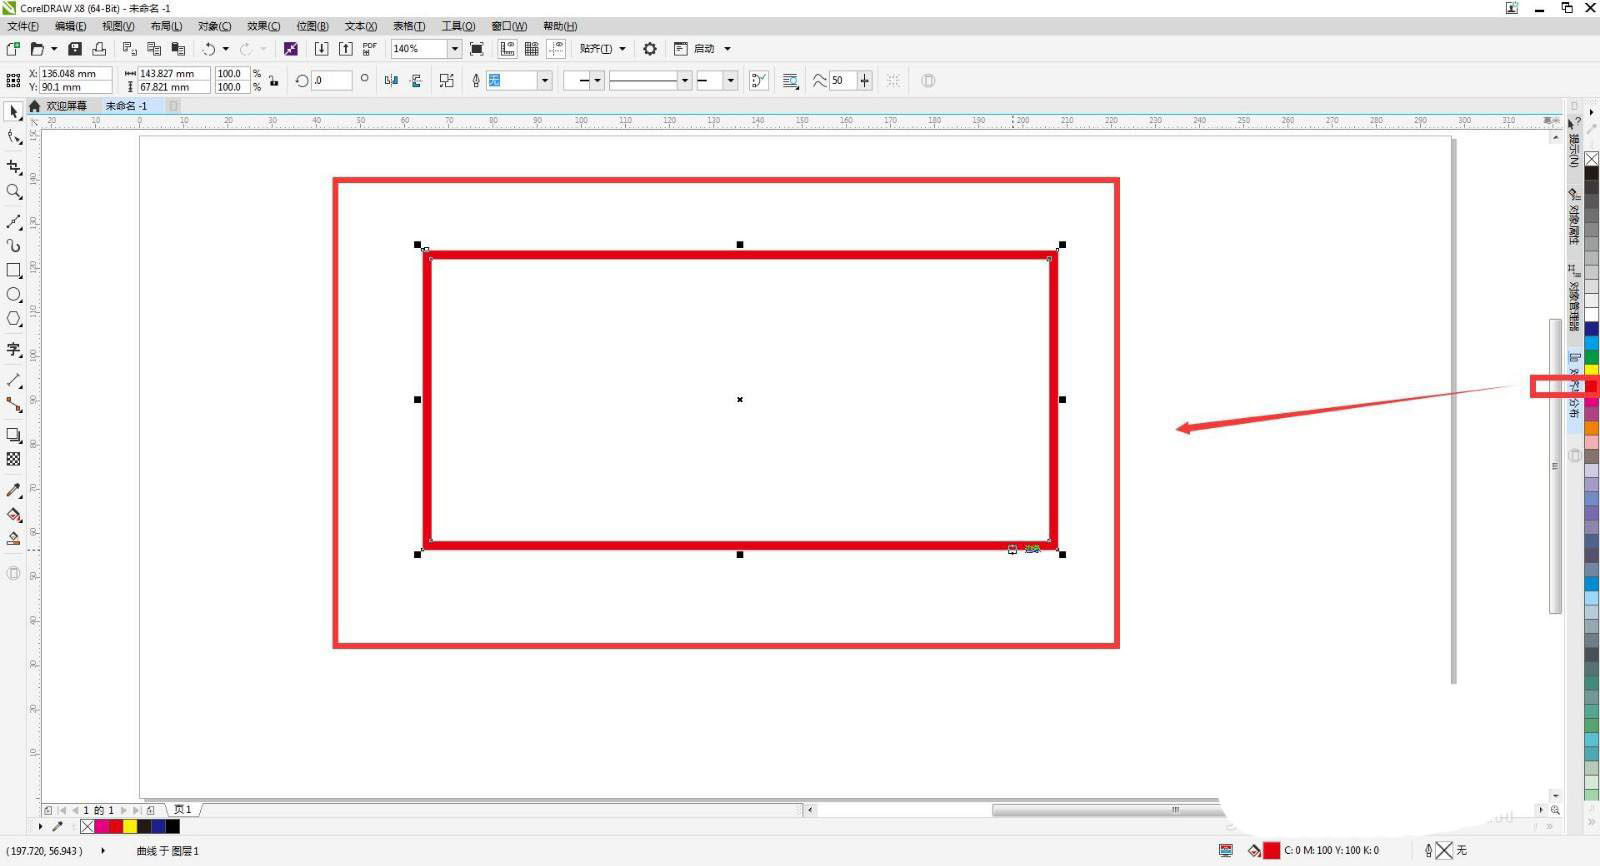Click the Mirror horizontally icon
1600x866 pixels.
(x=391, y=80)
